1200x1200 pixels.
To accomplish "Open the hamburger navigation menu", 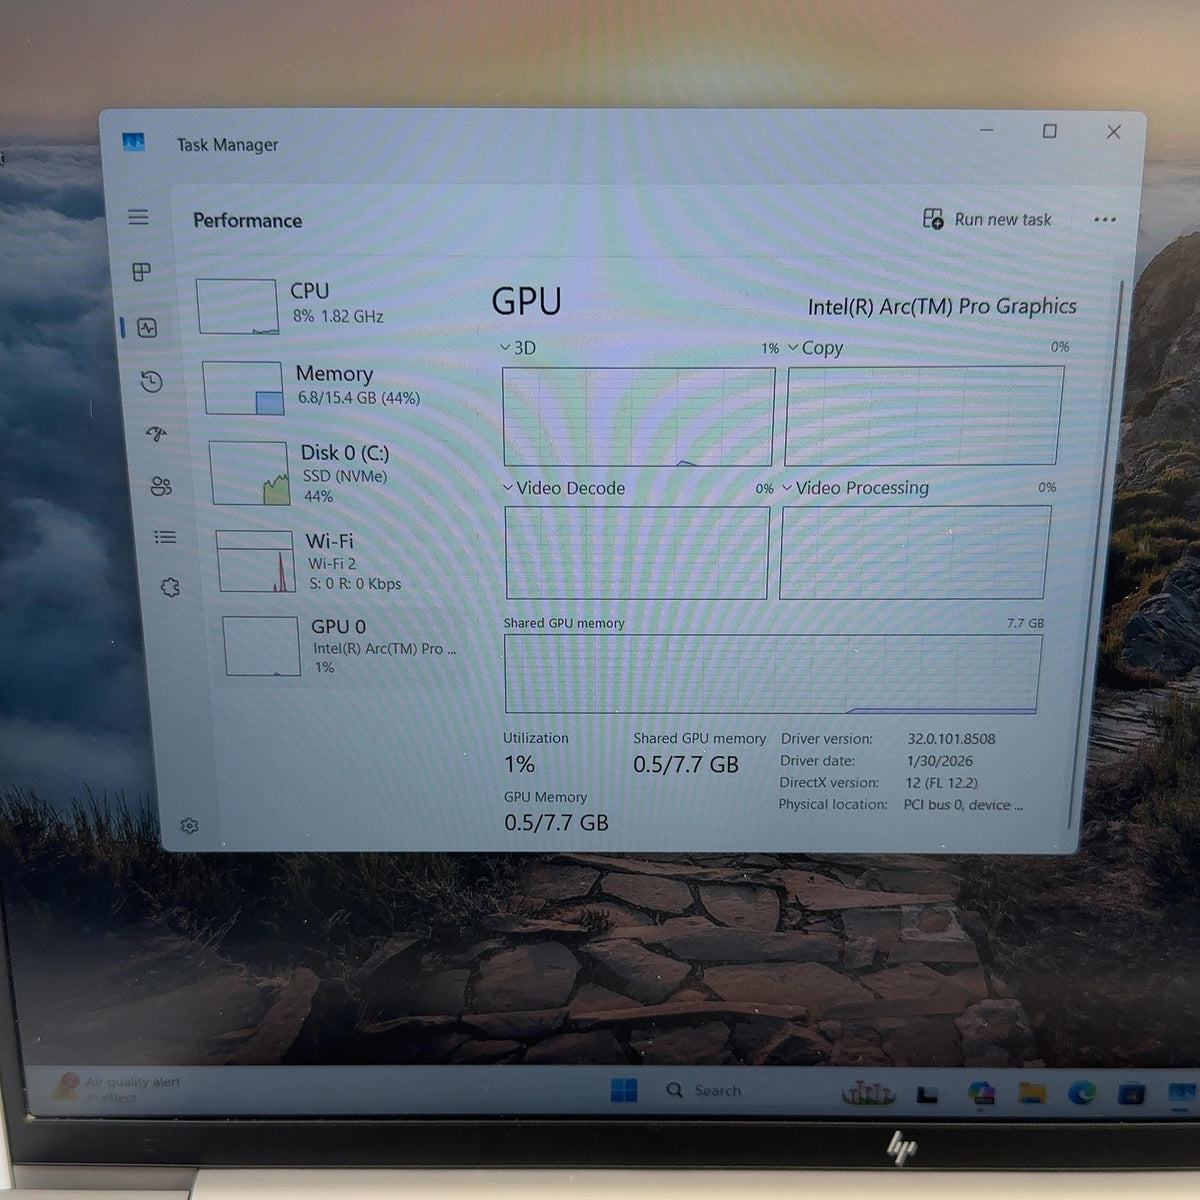I will tap(138, 217).
